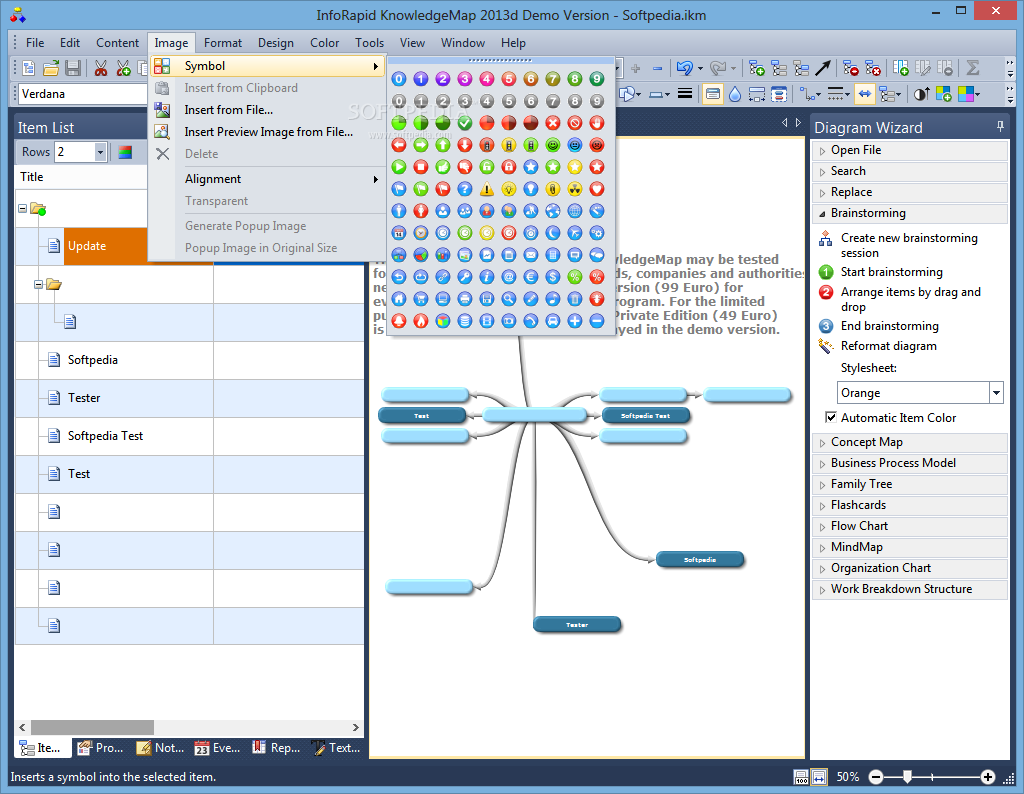Switch to the Eve... bottom tab

point(218,748)
